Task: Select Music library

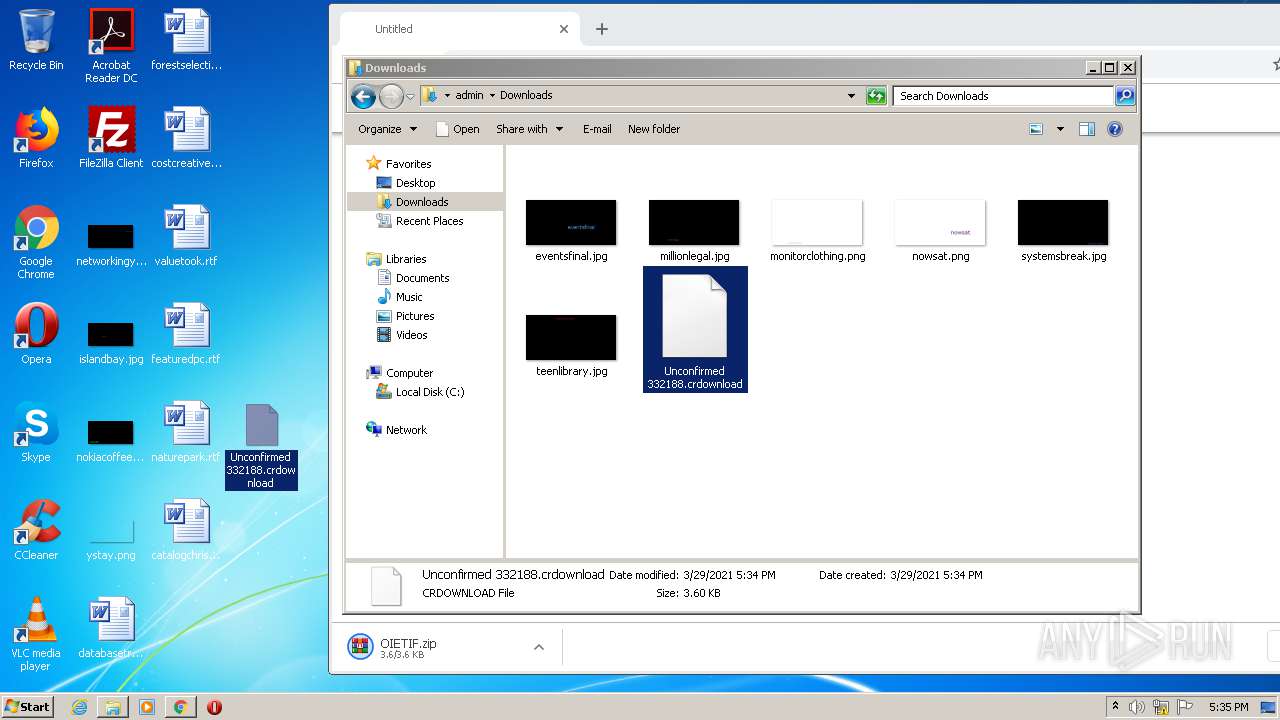Action: tap(409, 297)
